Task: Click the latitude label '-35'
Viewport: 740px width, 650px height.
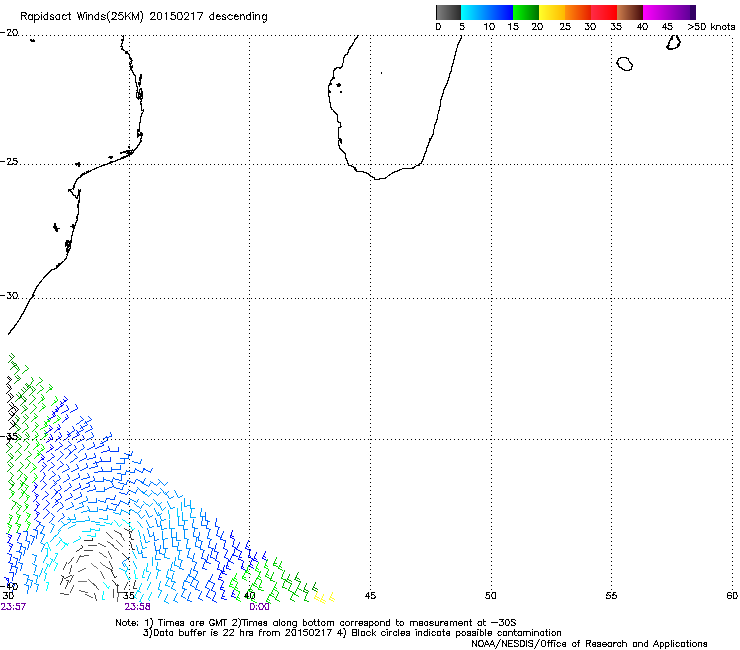Action: click(9, 437)
